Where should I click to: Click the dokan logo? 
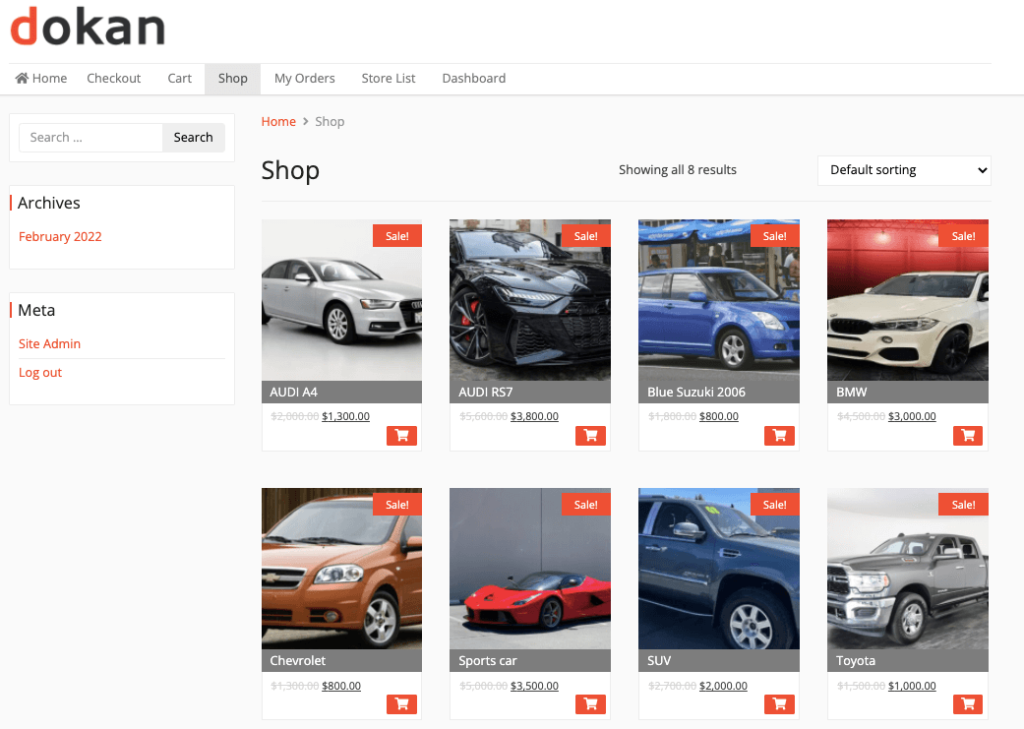pyautogui.click(x=88, y=27)
